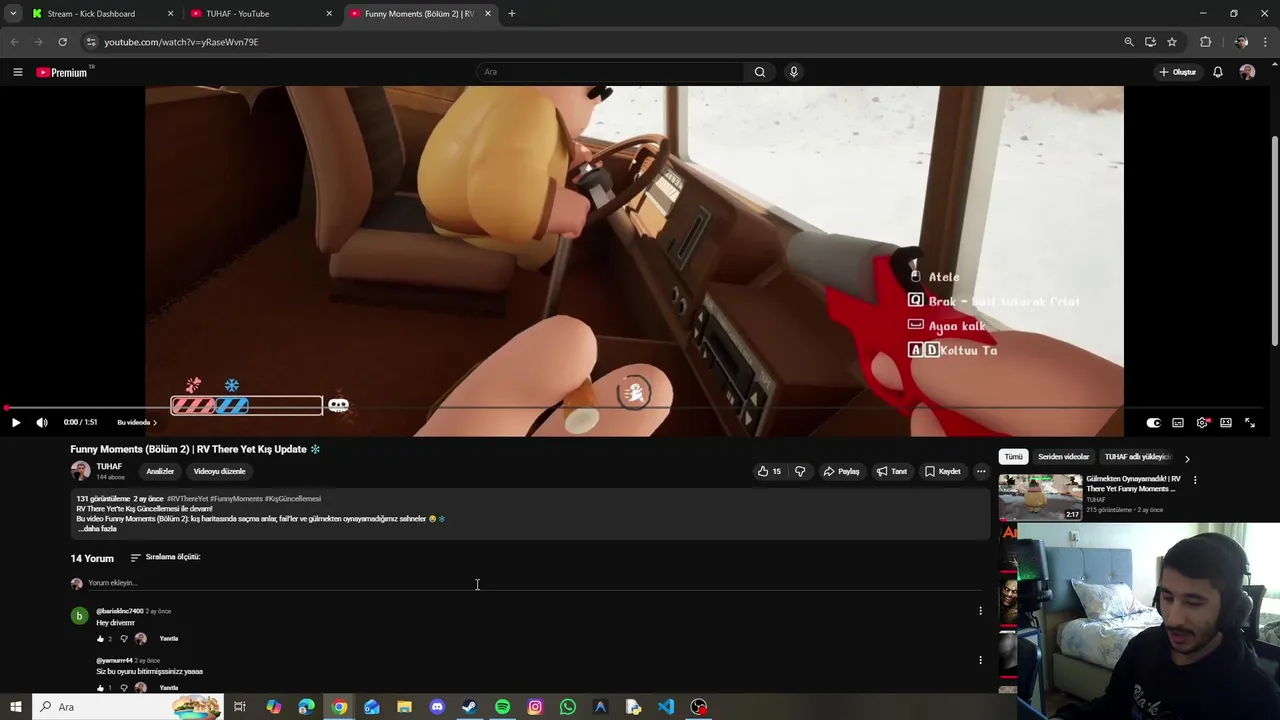
Task: Open video player settings gear
Action: (1202, 423)
